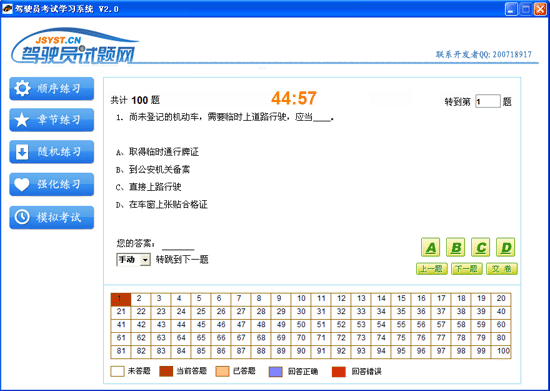
Task: Click the 回答正确 blue legend swatch
Action: tap(275, 371)
